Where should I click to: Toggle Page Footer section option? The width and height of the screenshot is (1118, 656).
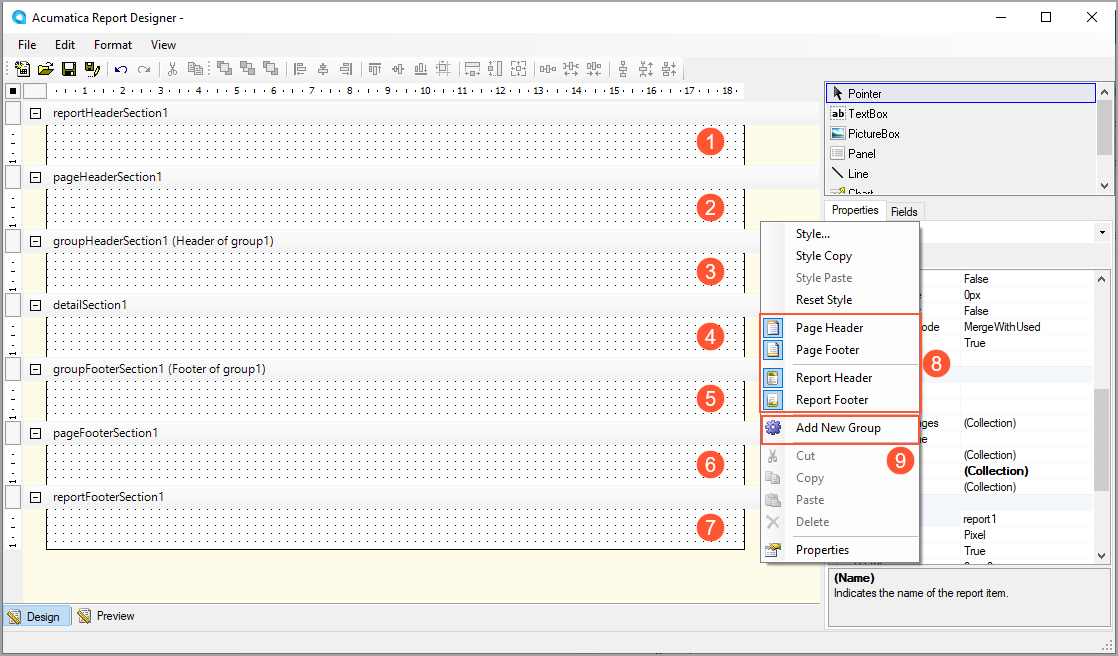click(x=827, y=350)
